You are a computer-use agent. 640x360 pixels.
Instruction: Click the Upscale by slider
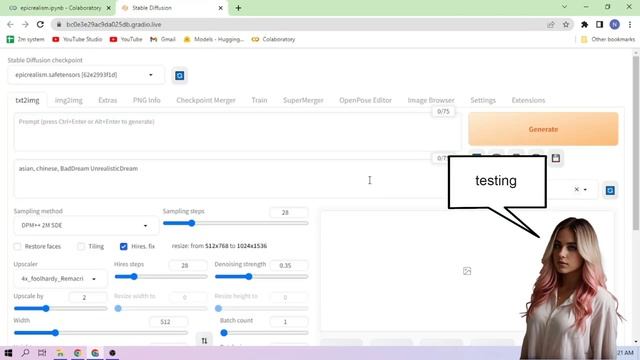coord(60,309)
